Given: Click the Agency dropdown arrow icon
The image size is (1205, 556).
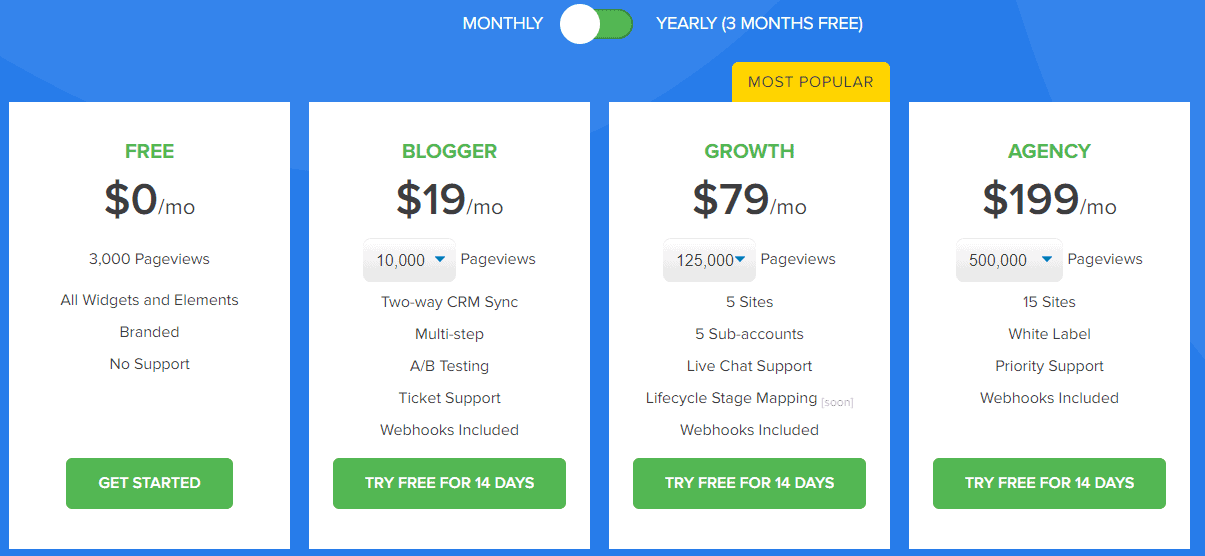Looking at the screenshot, I should pos(1047,259).
